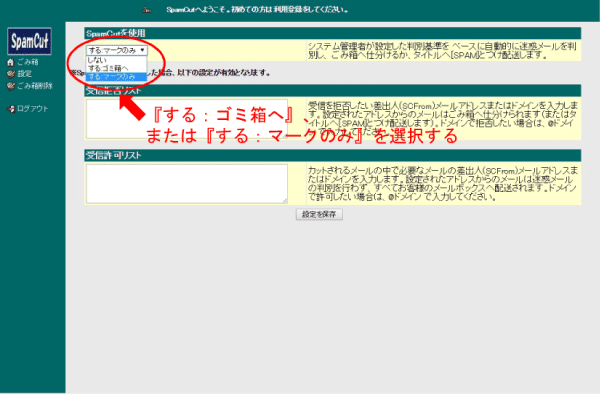Click the resize grip of 受信許可リスト box
Screen dimensions: 600x394
click(x=285, y=201)
